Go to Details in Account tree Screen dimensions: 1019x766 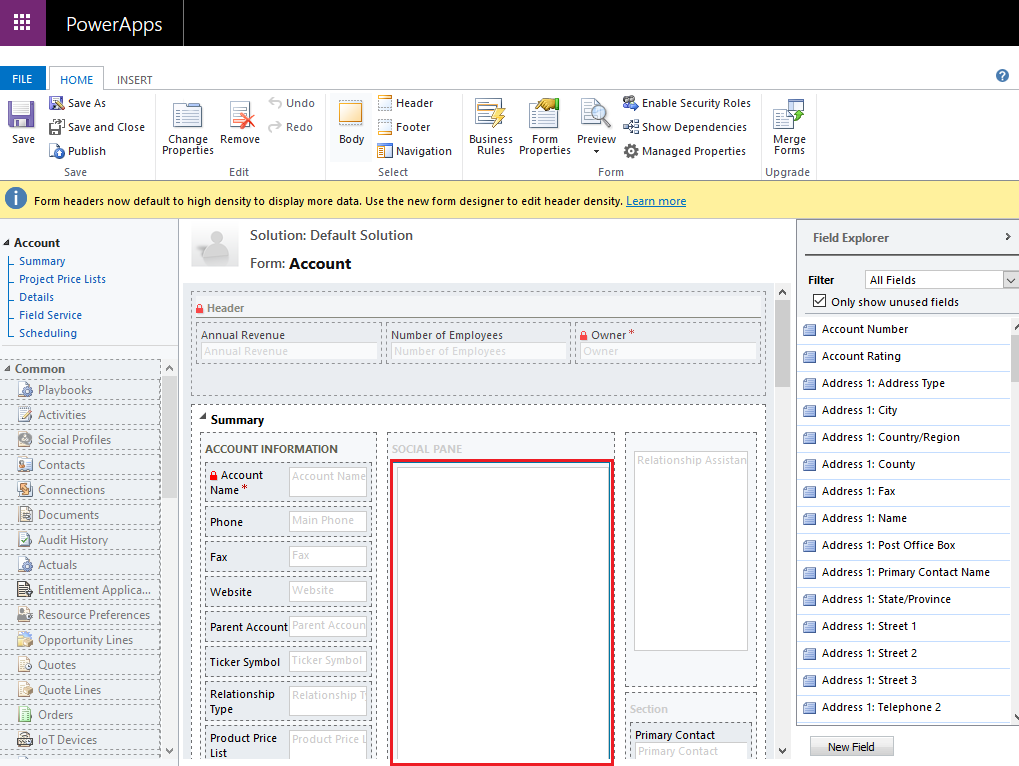(x=36, y=297)
